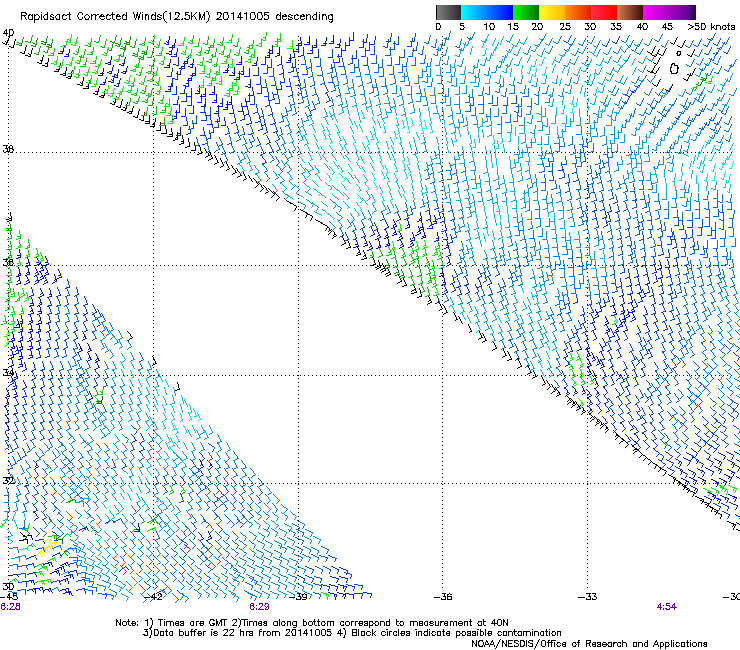This screenshot has height=650, width=740.
Task: Click the '0' legend scale label
Action: pyautogui.click(x=438, y=27)
